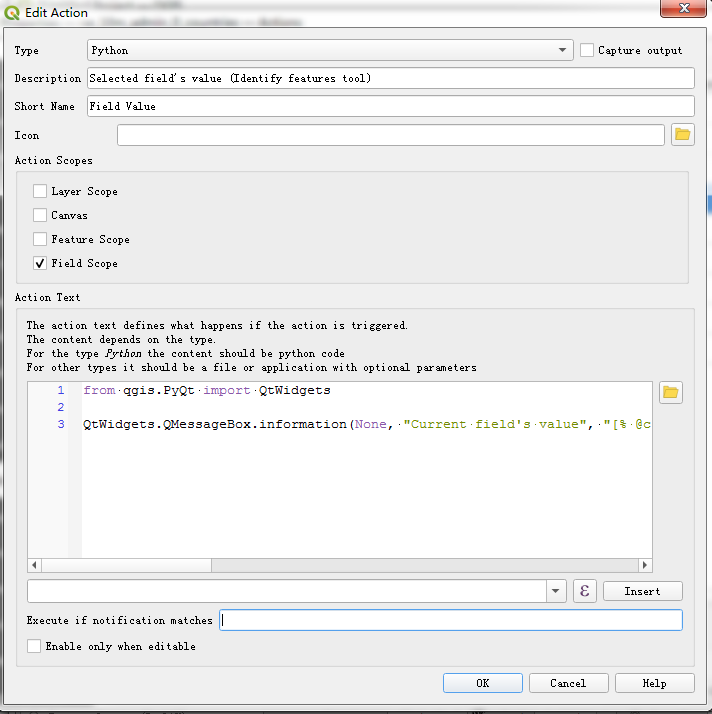Click the Execute if notification matches field
The height and width of the screenshot is (714, 712).
coord(451,620)
